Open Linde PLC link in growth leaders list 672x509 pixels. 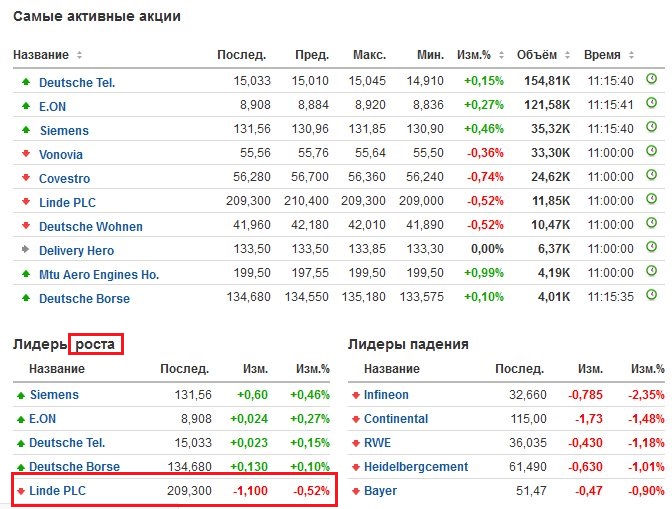[57, 491]
